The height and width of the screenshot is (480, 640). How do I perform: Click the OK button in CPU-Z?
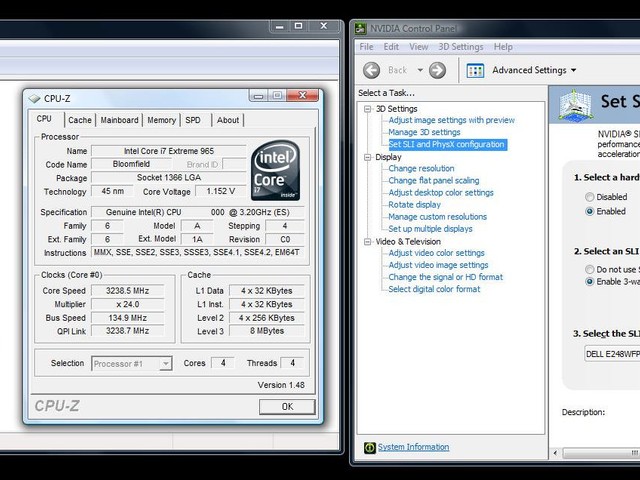[x=287, y=407]
